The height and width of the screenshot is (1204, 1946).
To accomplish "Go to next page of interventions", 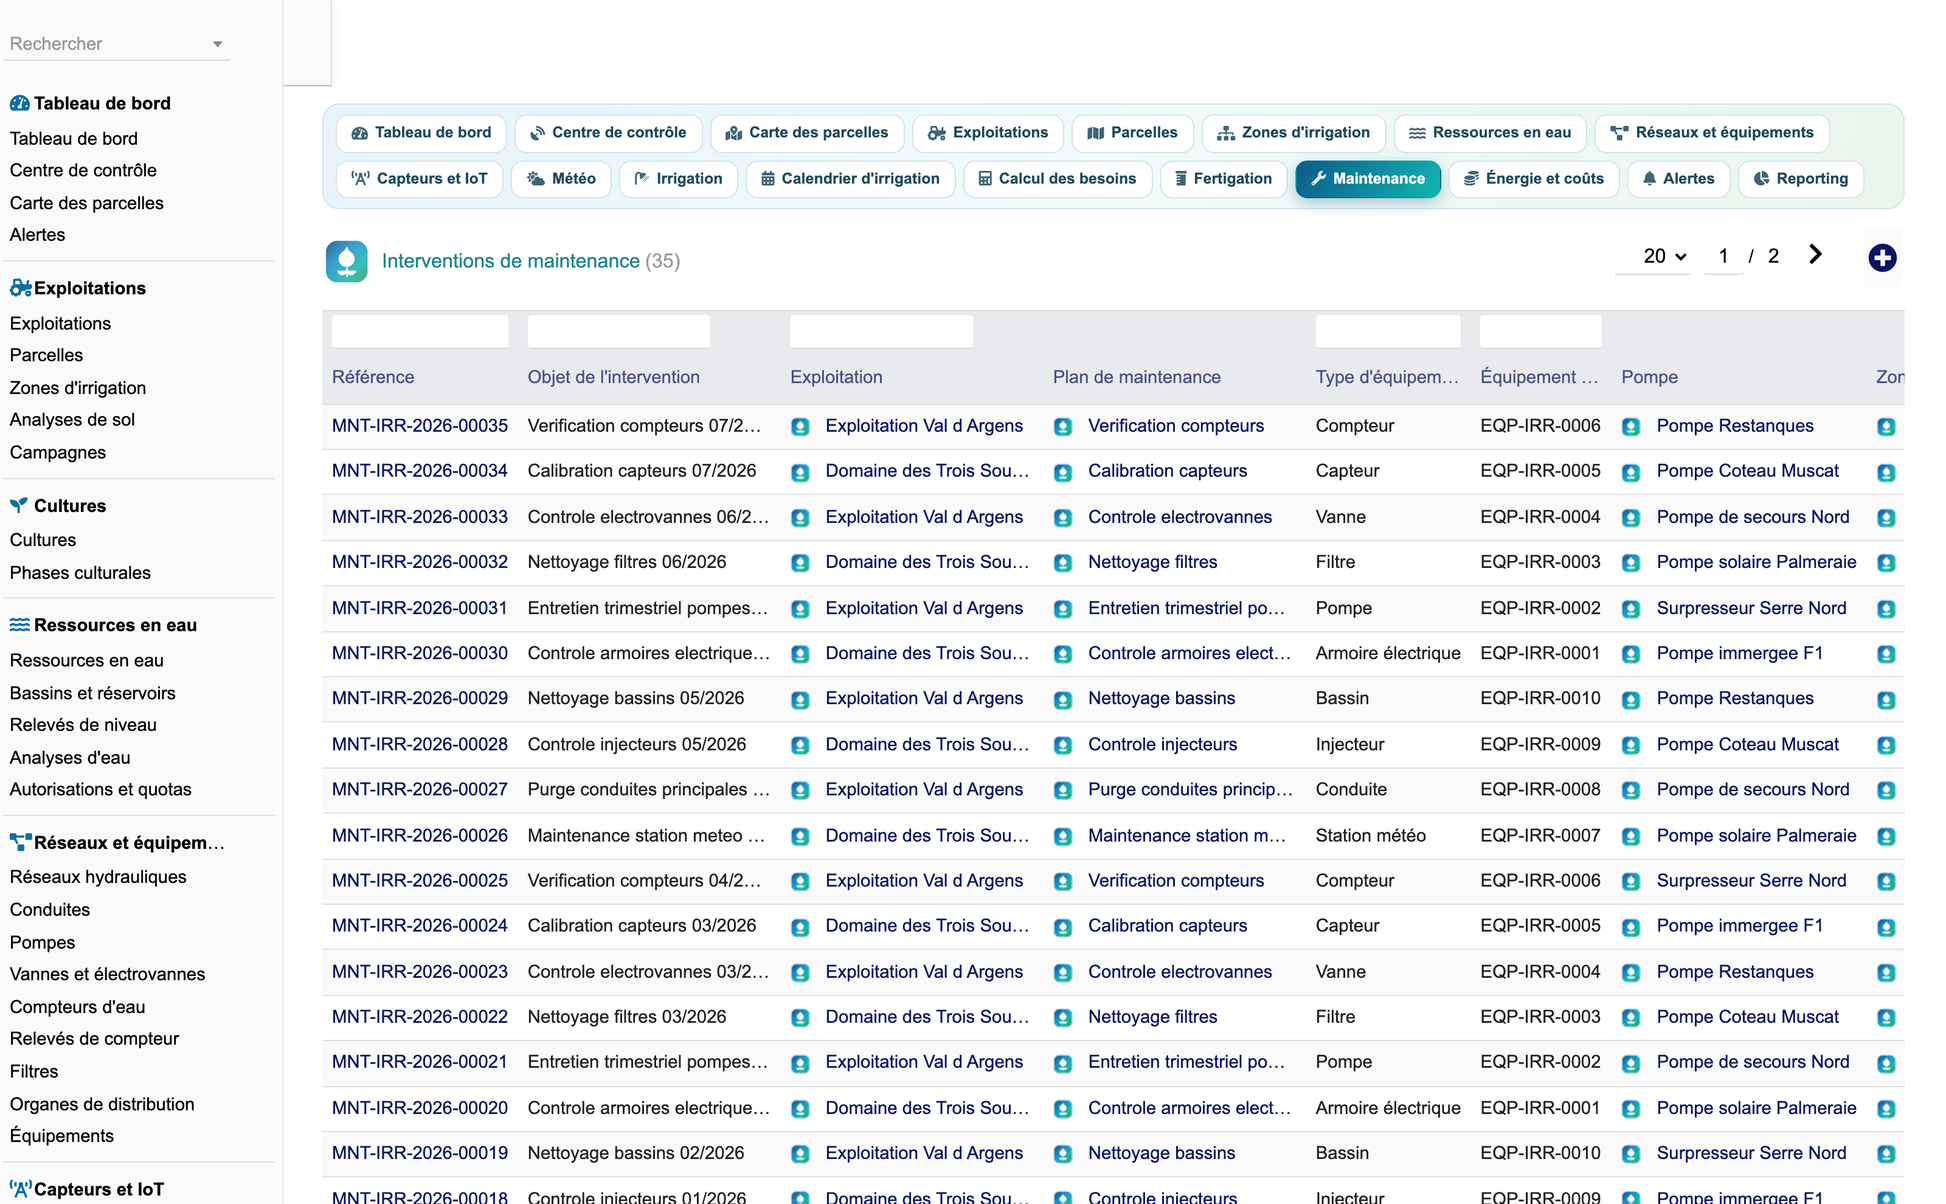I will click(1815, 255).
